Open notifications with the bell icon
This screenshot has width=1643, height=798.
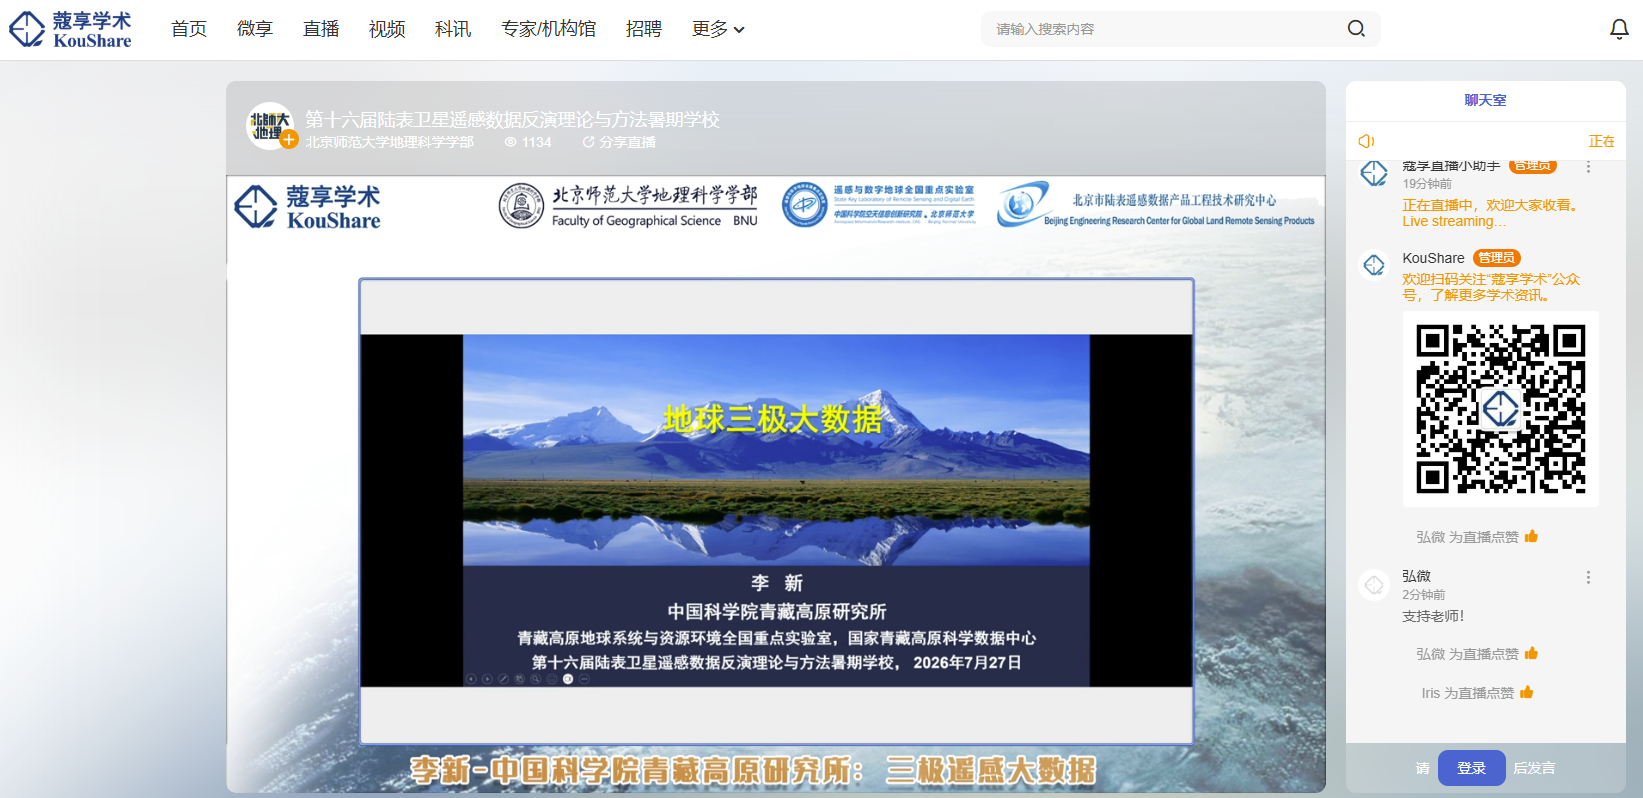coord(1619,30)
